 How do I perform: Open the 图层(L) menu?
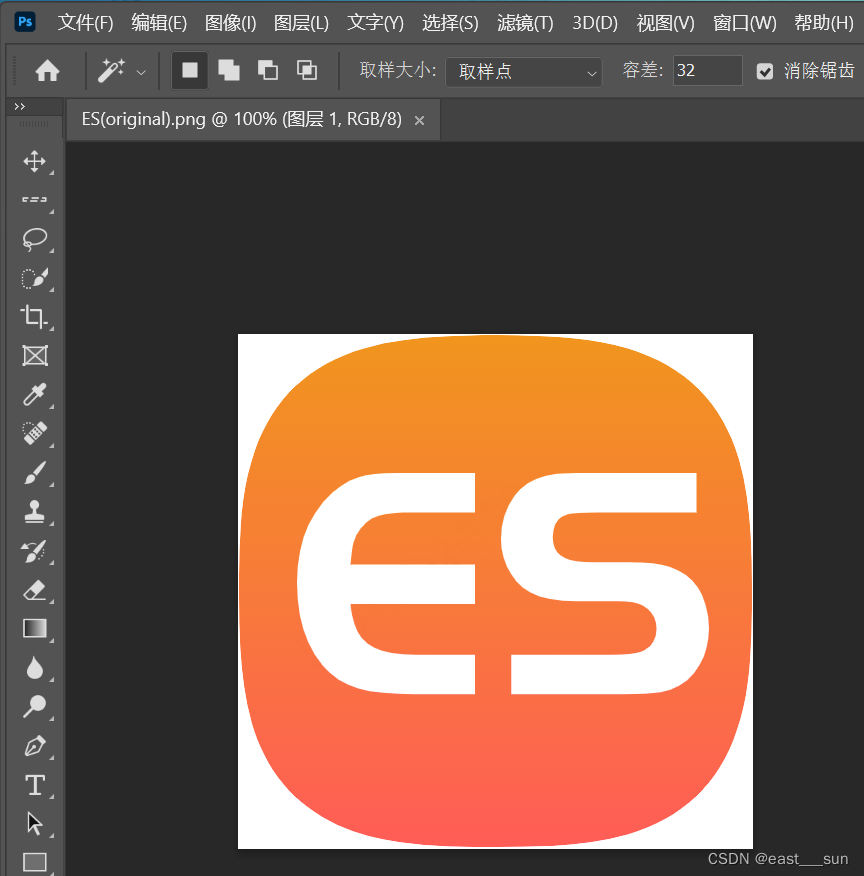(302, 23)
